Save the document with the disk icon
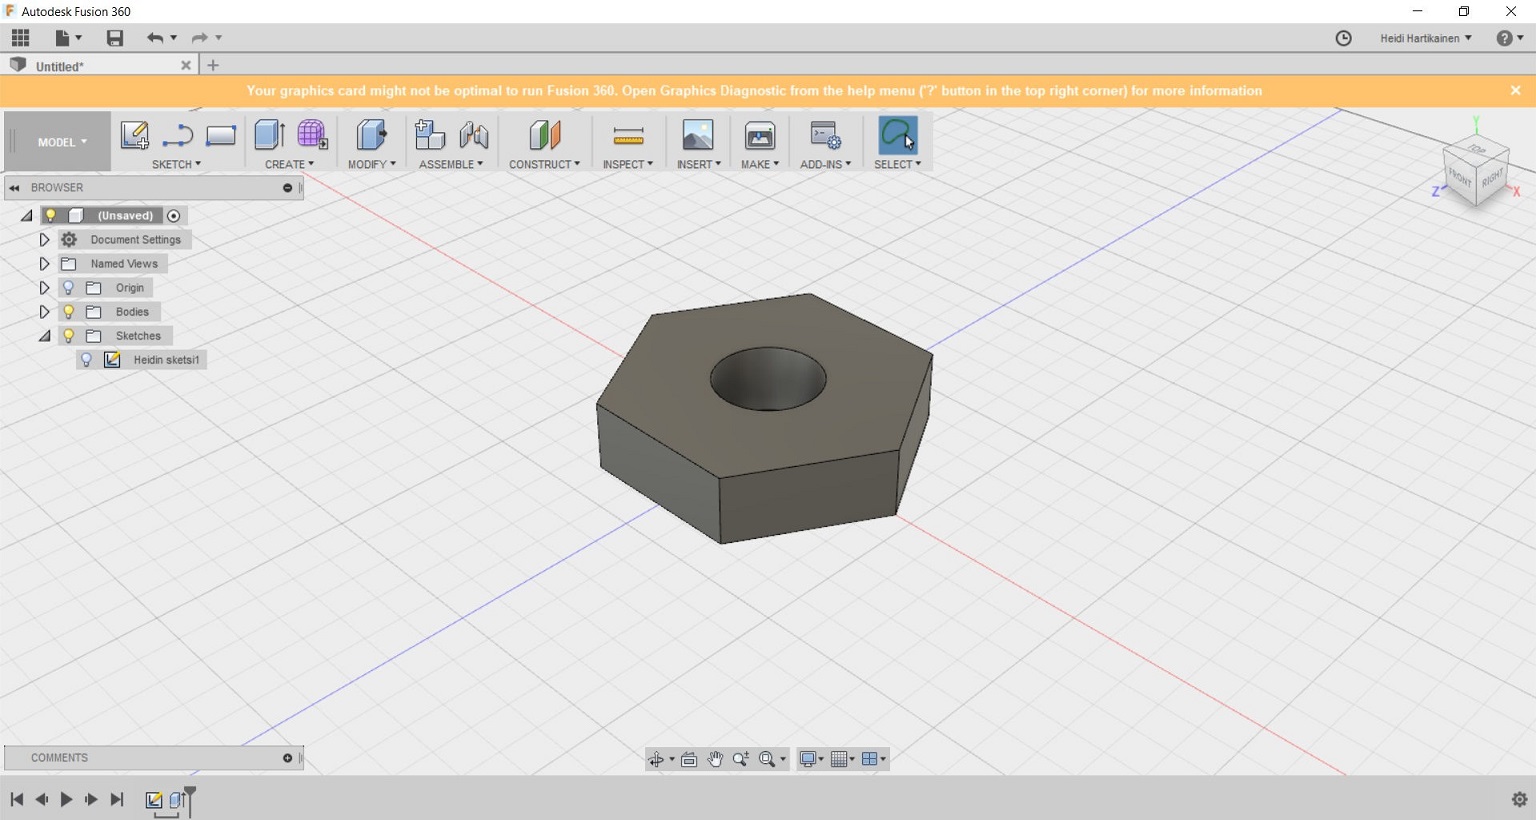 (x=115, y=38)
